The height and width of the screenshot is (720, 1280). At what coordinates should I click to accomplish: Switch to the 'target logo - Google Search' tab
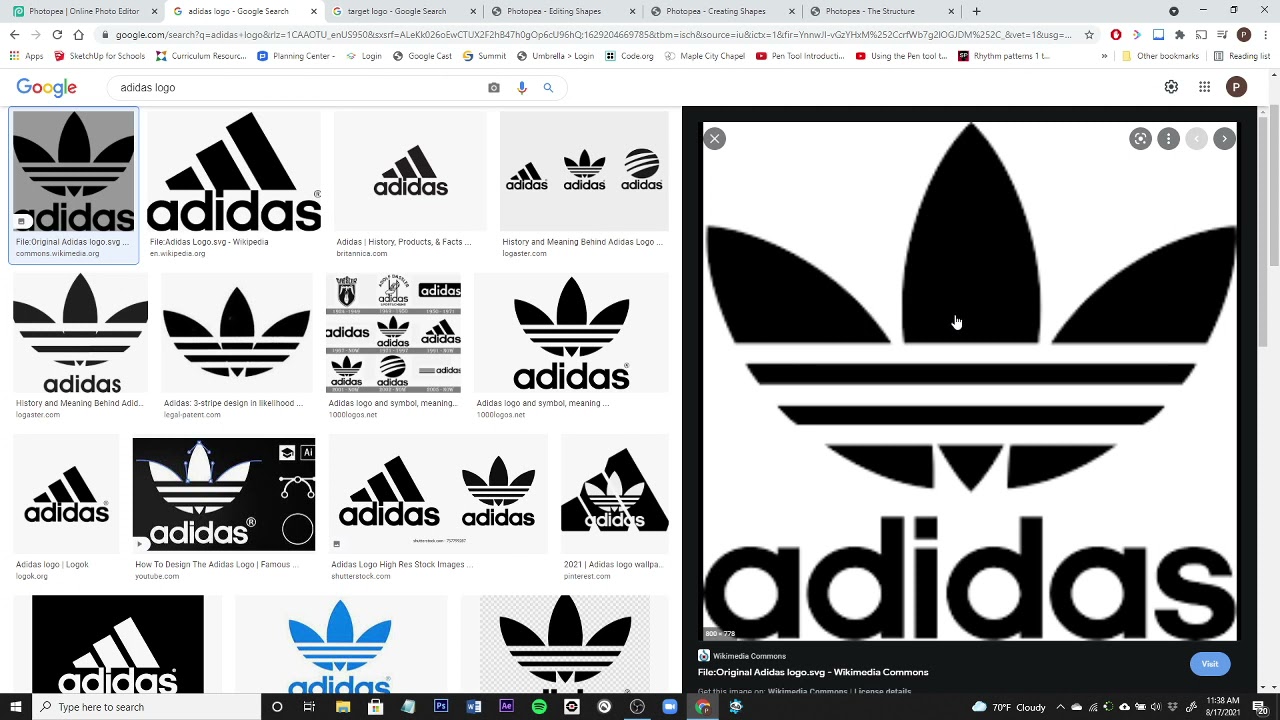pyautogui.click(x=404, y=11)
